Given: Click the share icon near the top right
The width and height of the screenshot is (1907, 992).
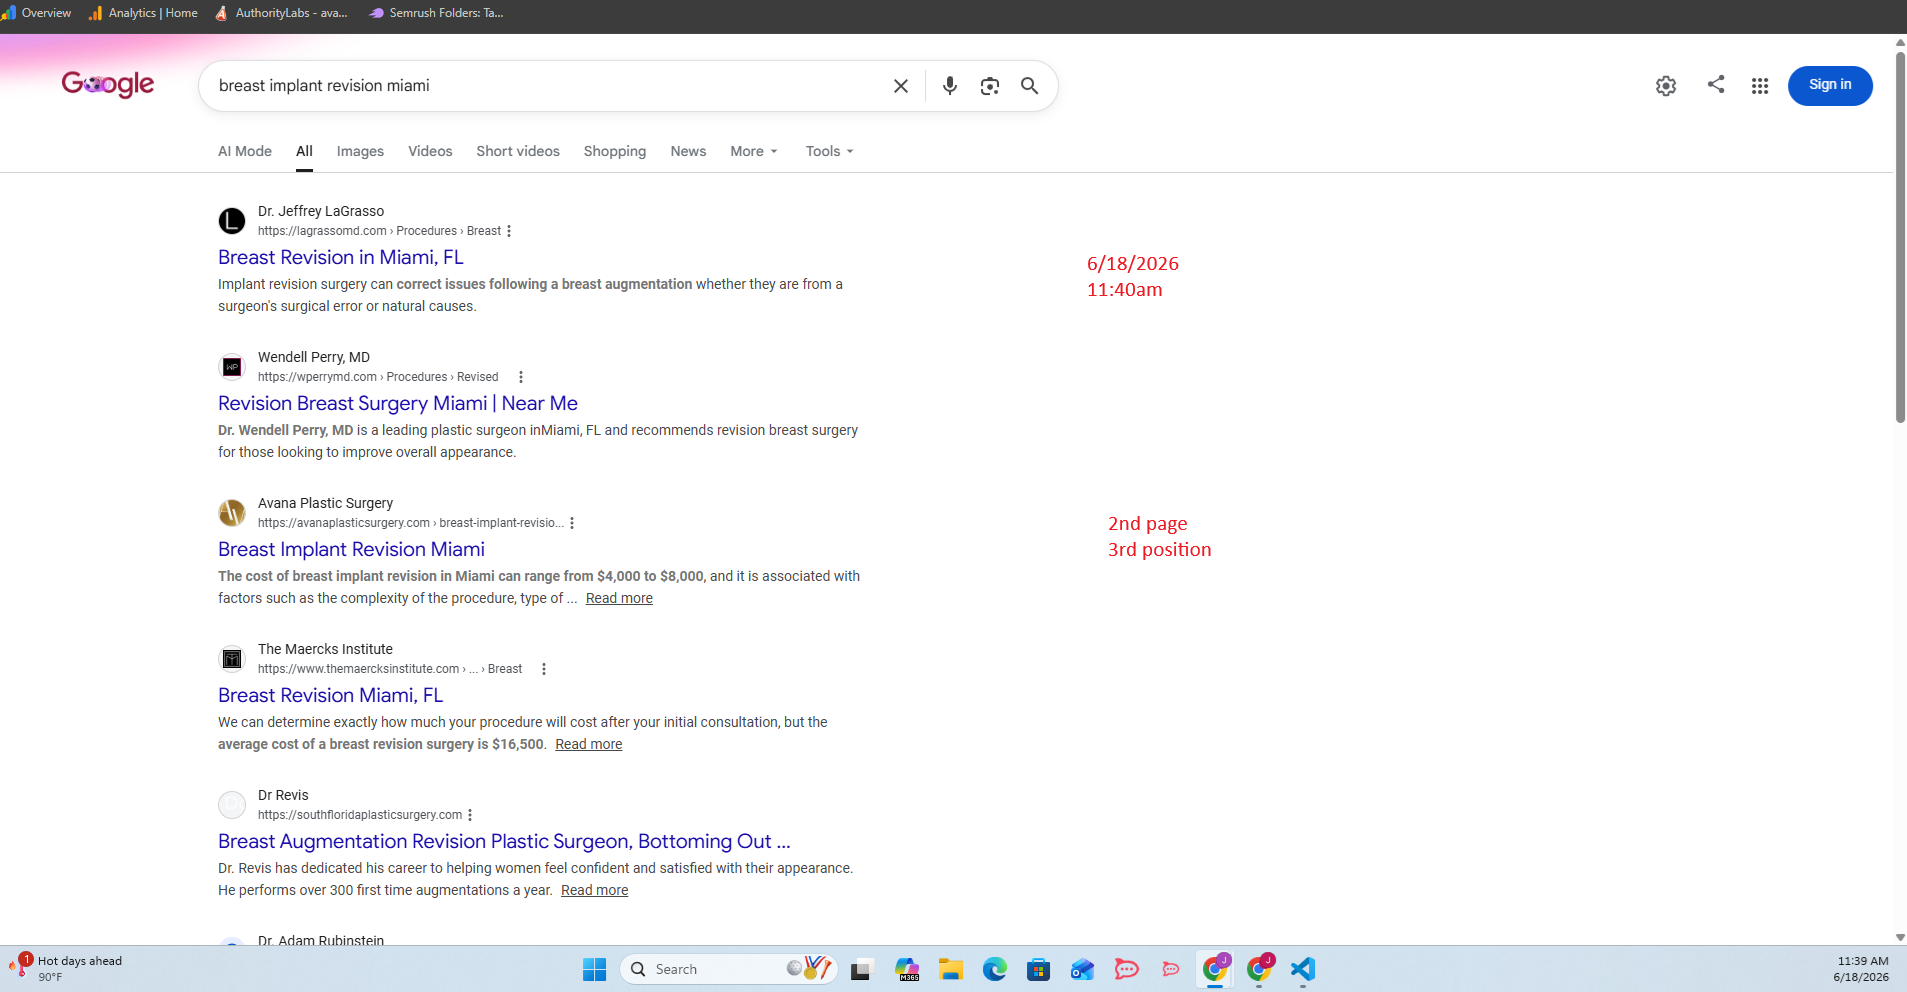Looking at the screenshot, I should click(x=1716, y=84).
